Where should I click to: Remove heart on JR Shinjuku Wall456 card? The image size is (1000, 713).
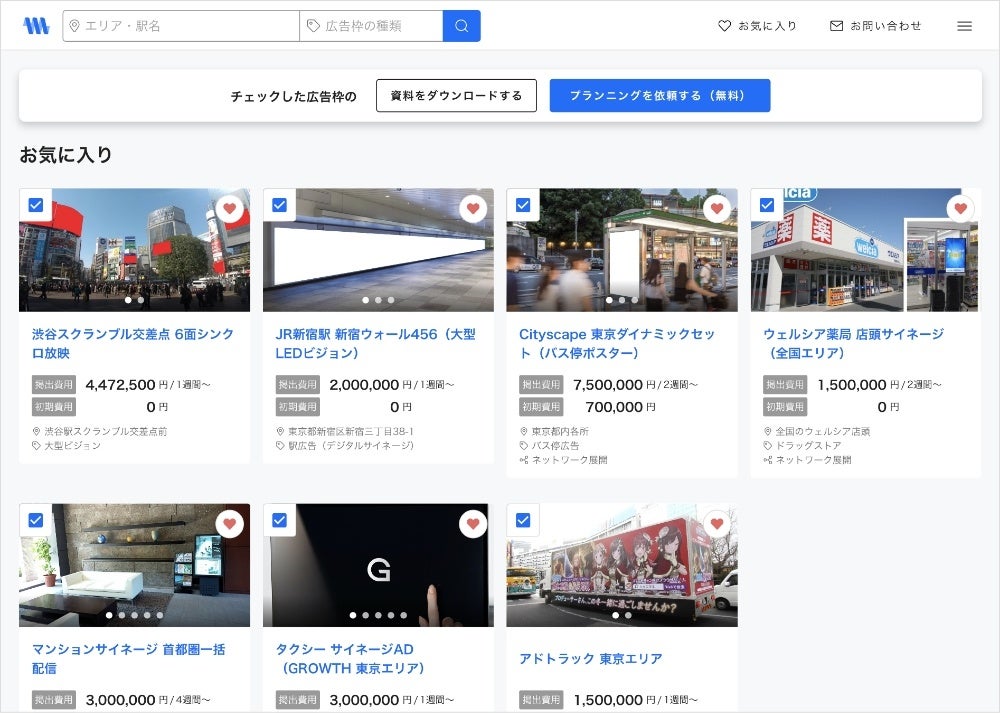point(473,209)
